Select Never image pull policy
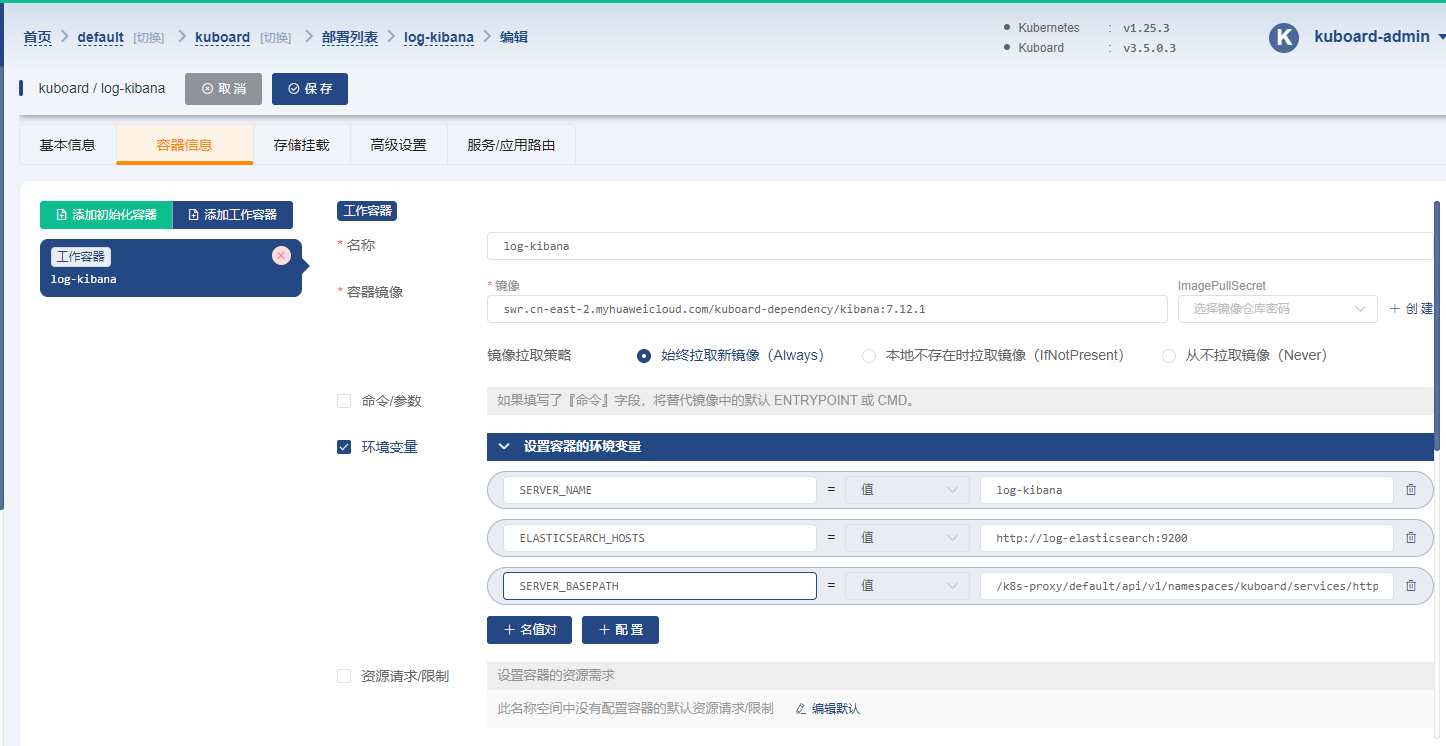The image size is (1446, 746). (x=1168, y=356)
